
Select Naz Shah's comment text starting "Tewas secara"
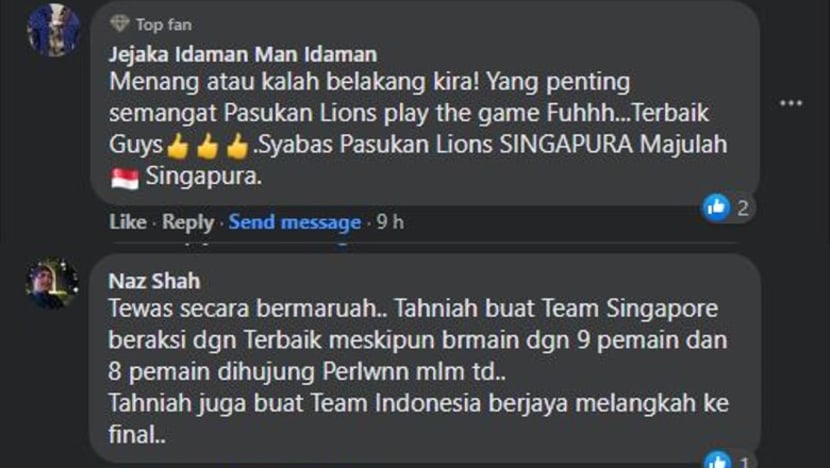(419, 371)
